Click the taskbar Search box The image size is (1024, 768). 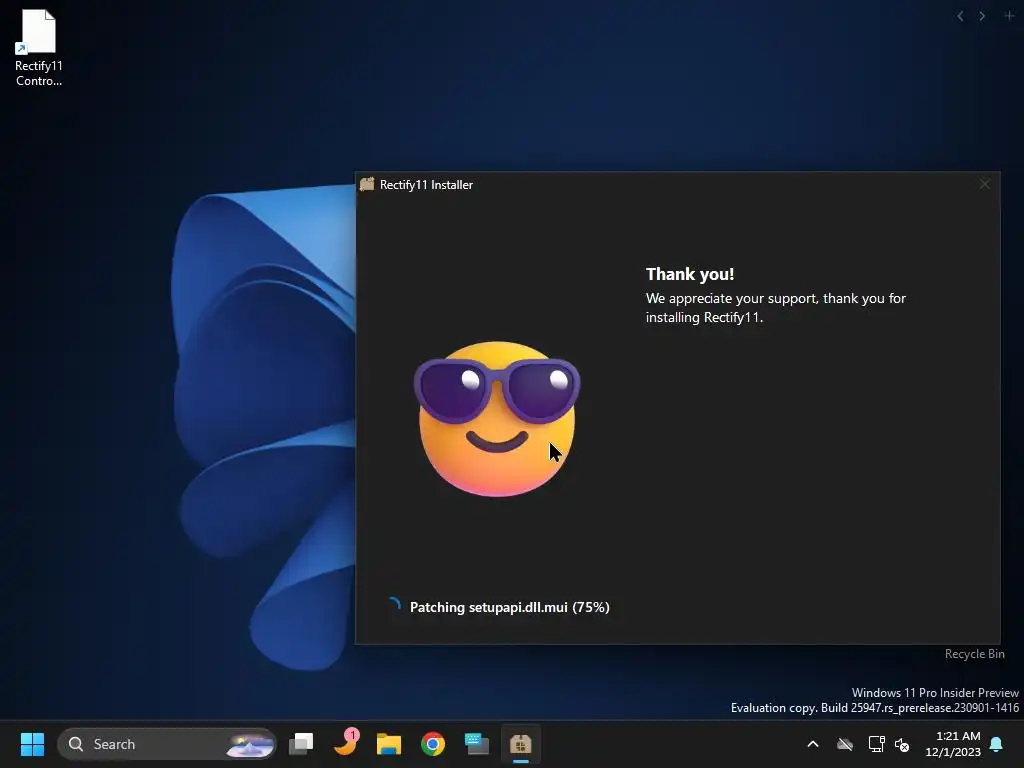point(167,744)
